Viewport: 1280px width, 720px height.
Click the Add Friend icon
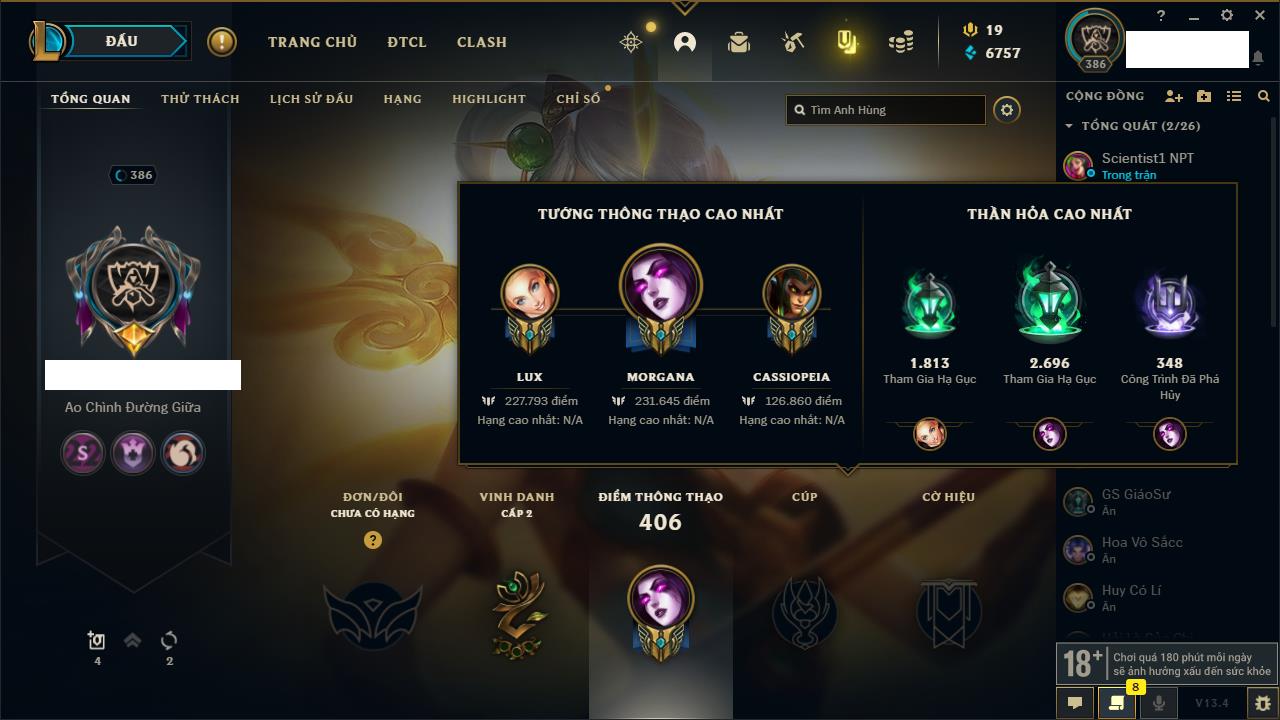(x=1174, y=96)
